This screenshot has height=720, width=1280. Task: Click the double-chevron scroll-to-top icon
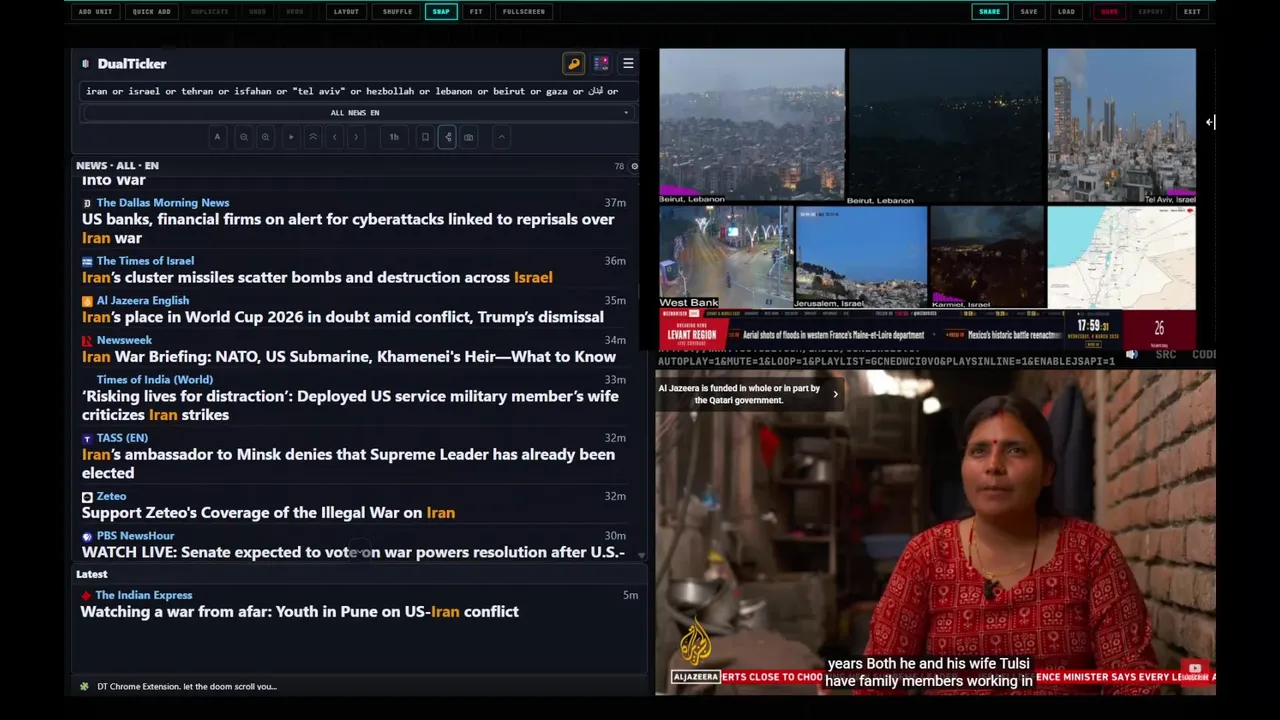point(313,137)
